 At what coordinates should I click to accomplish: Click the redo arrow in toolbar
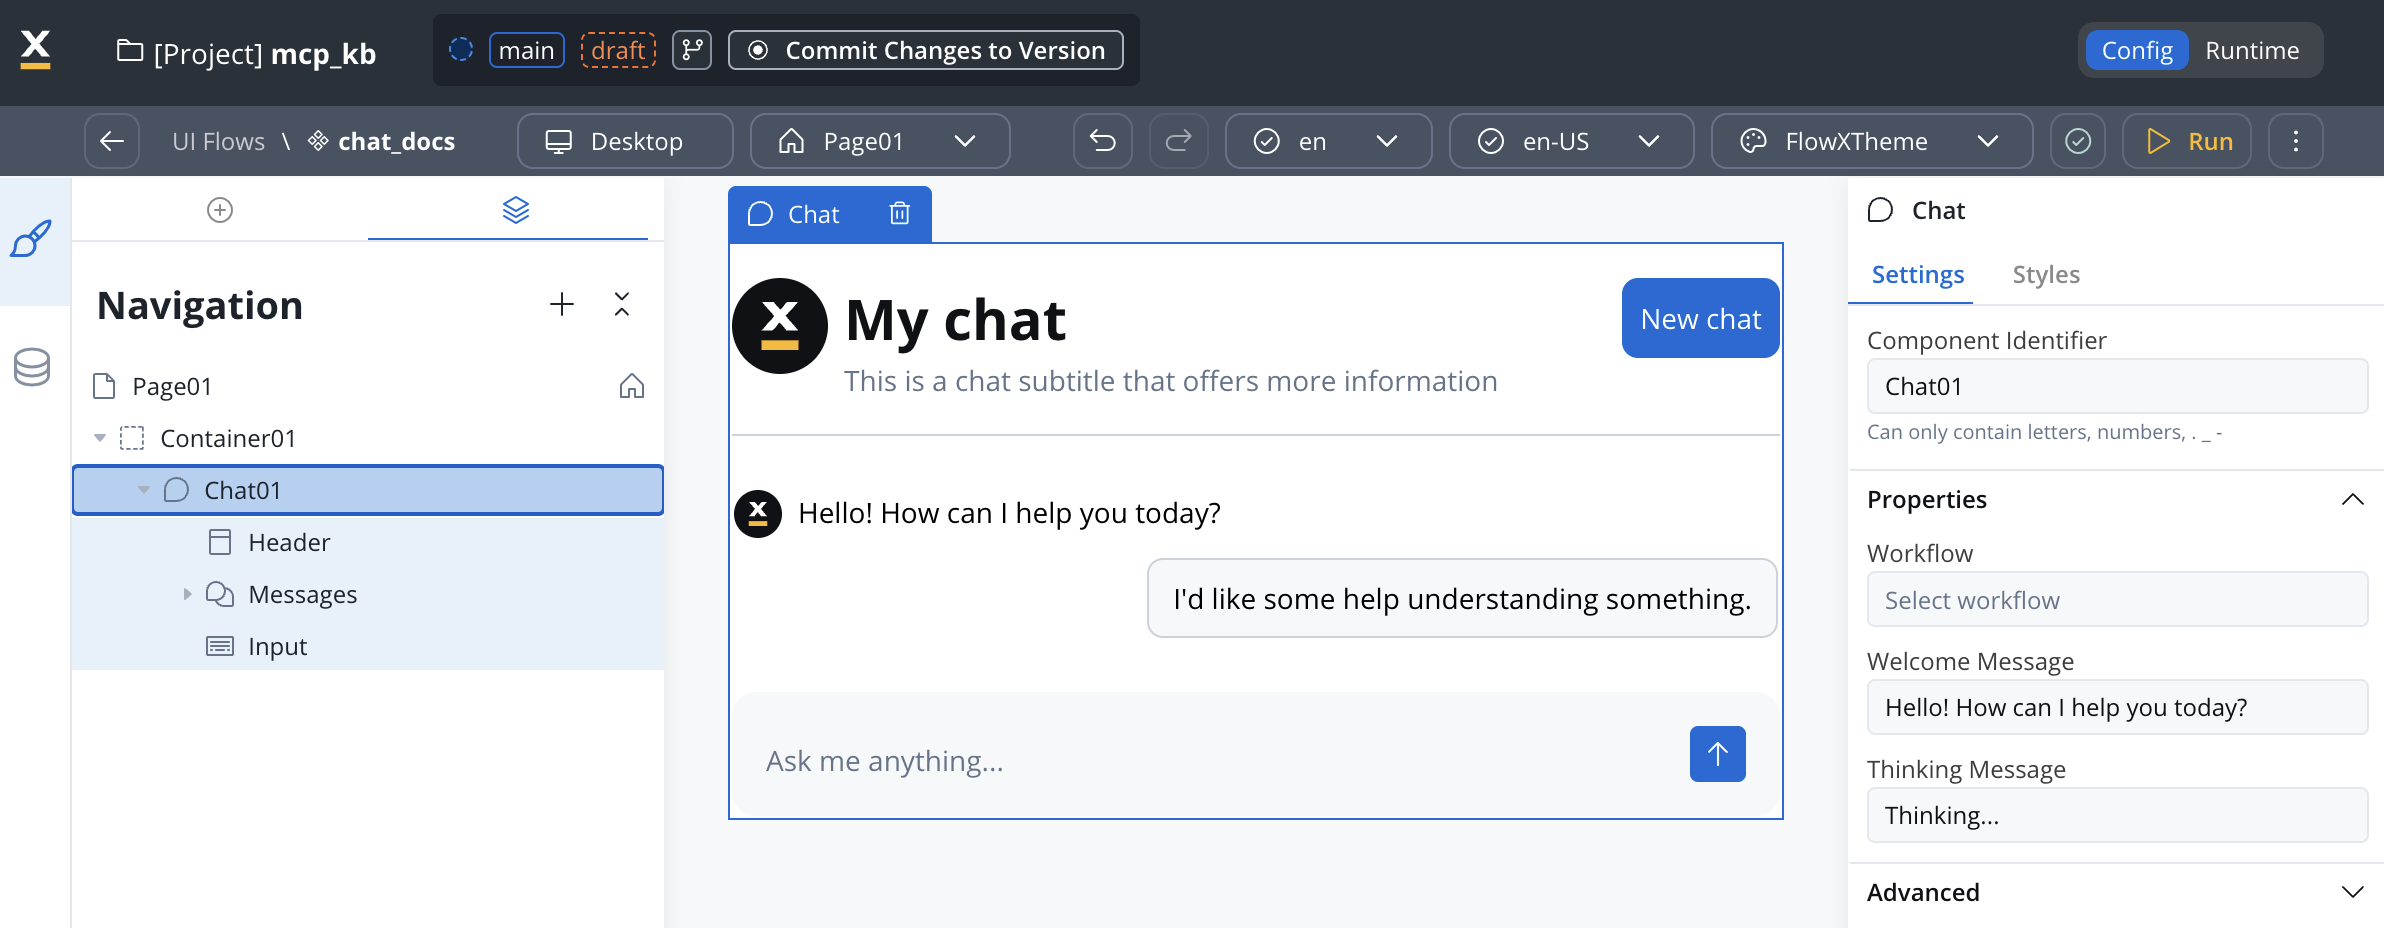(x=1178, y=141)
